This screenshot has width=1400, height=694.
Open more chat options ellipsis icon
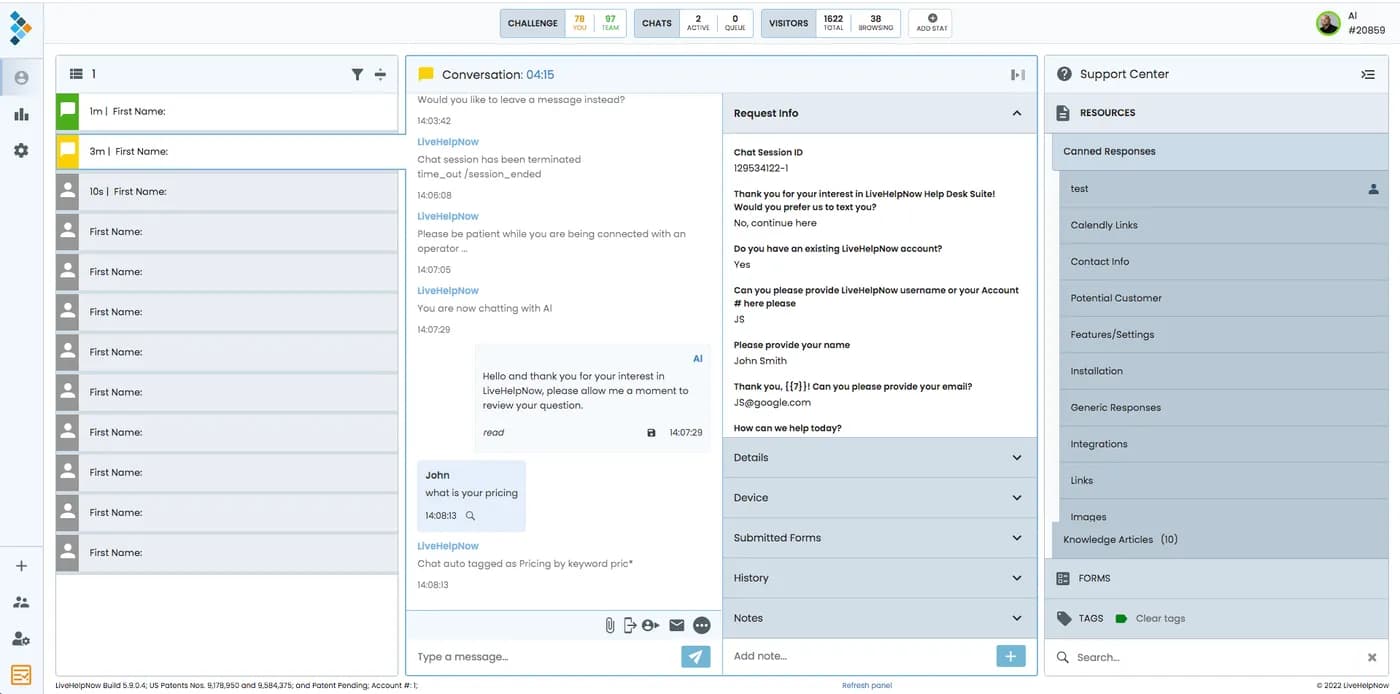tap(702, 625)
